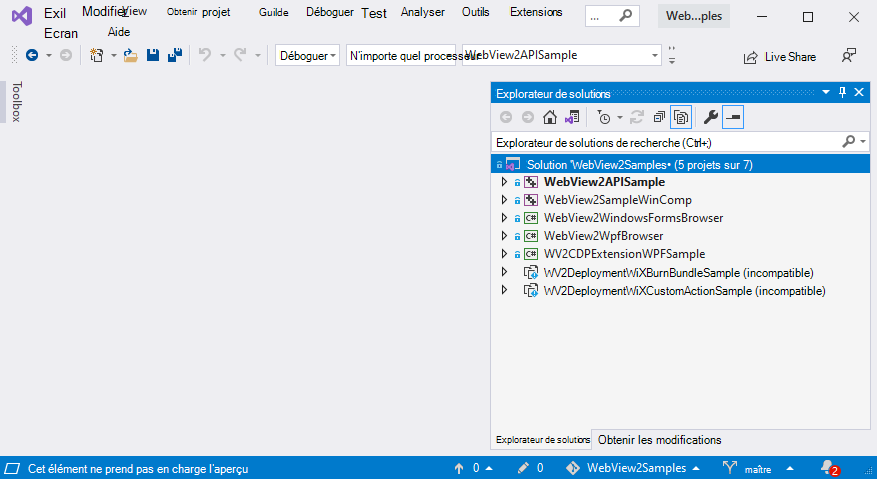Open the Outils menu
Viewport: 877px width, 479px height.
(475, 12)
